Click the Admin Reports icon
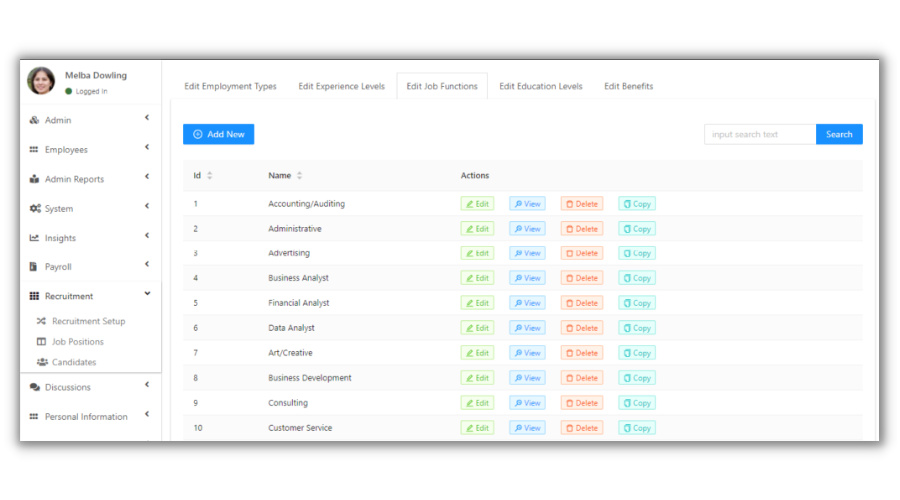 pyautogui.click(x=34, y=179)
